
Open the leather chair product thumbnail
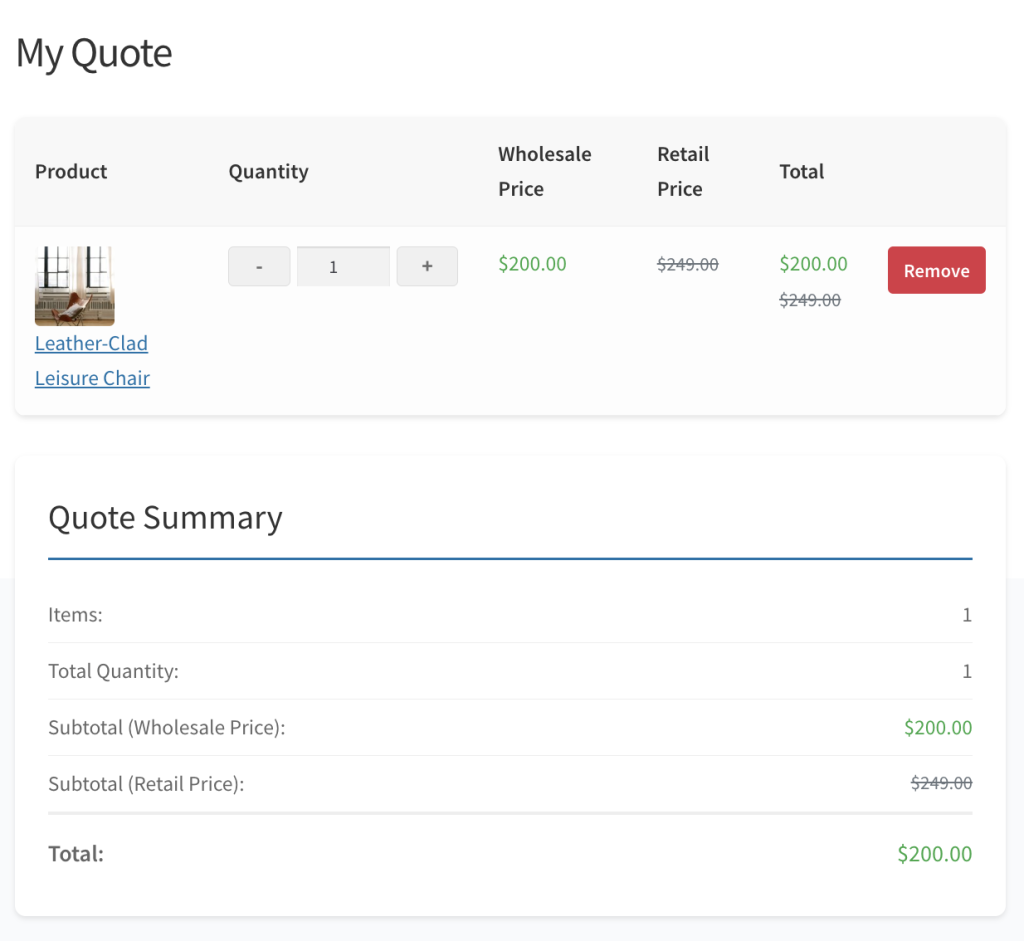click(74, 286)
